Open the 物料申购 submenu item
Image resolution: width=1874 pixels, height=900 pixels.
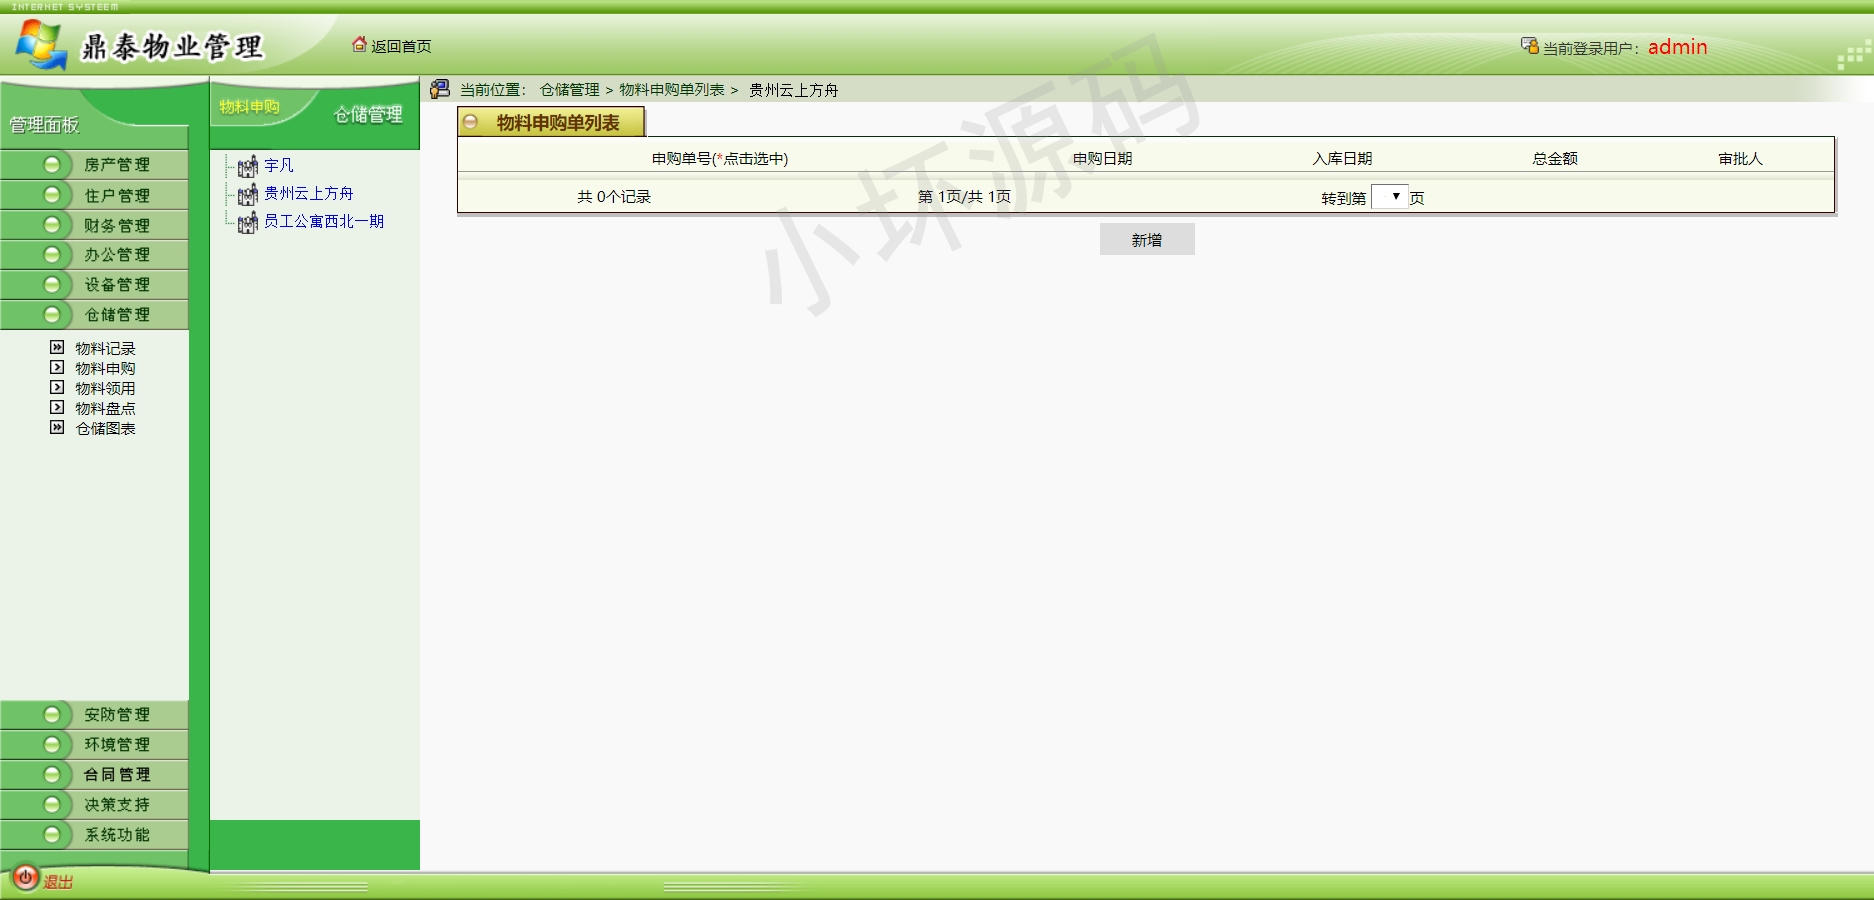coord(105,368)
